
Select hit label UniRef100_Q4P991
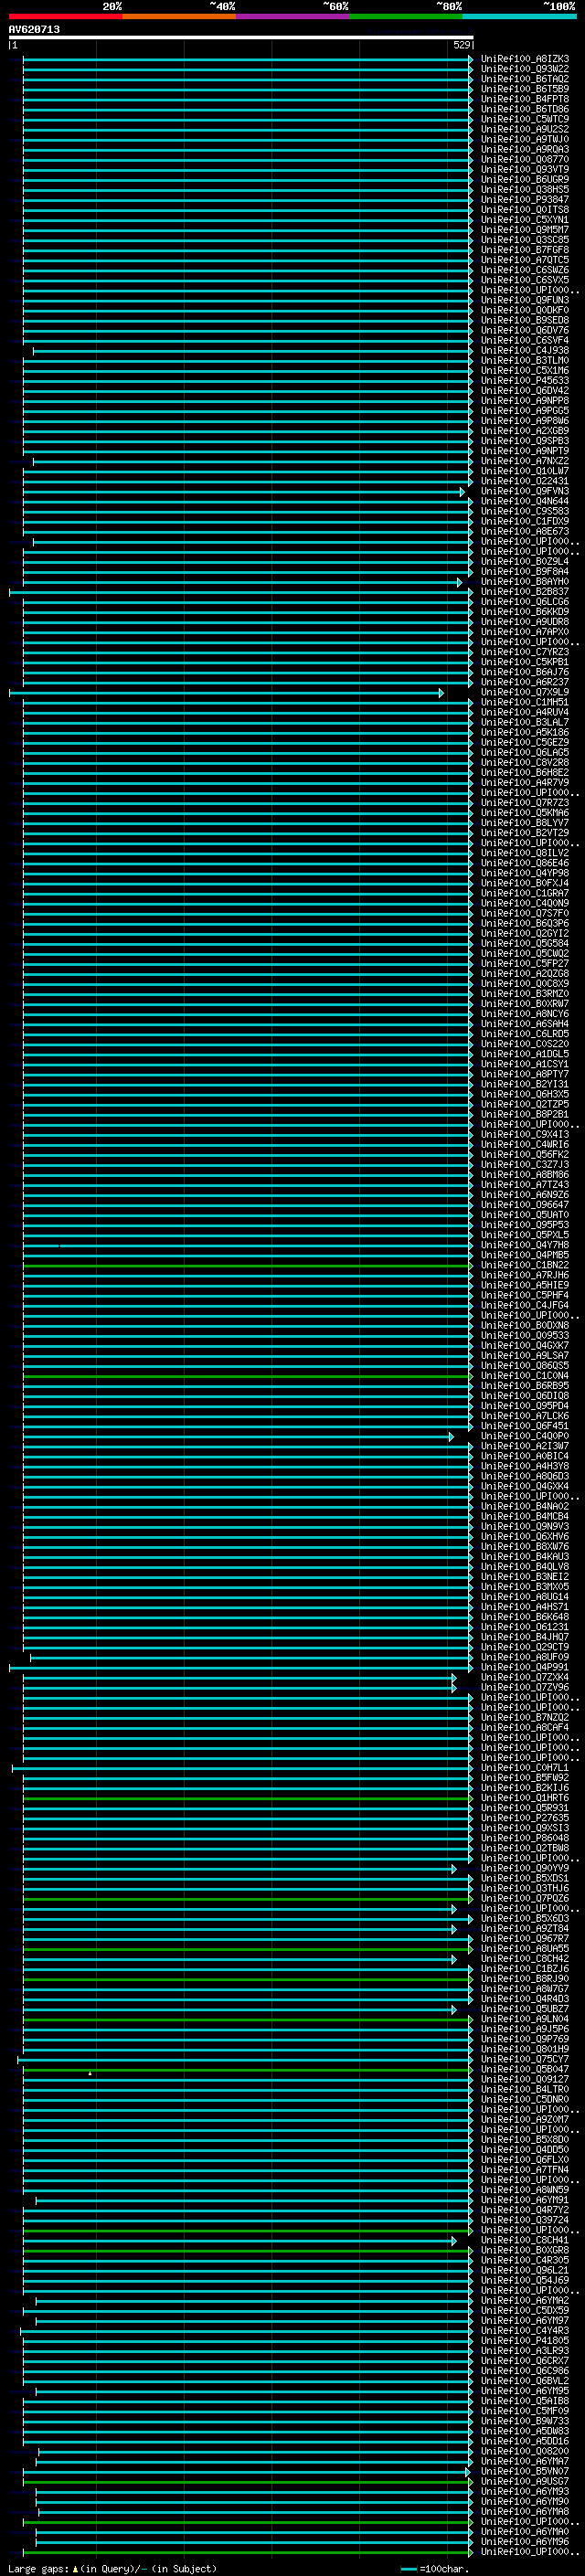point(524,1668)
